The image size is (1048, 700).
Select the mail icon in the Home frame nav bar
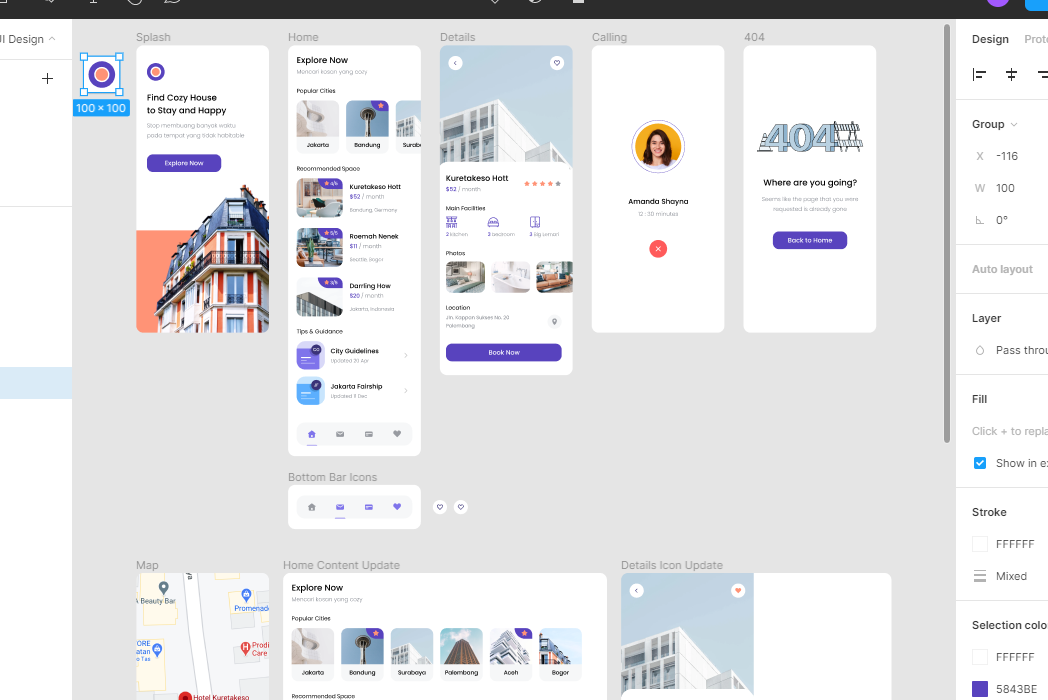coord(340,434)
